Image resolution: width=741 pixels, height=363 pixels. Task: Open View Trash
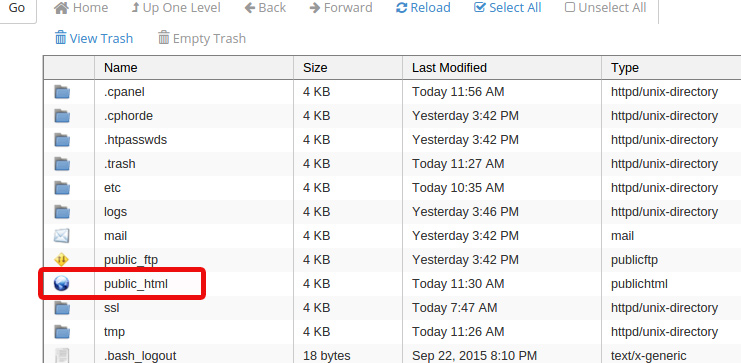point(94,38)
